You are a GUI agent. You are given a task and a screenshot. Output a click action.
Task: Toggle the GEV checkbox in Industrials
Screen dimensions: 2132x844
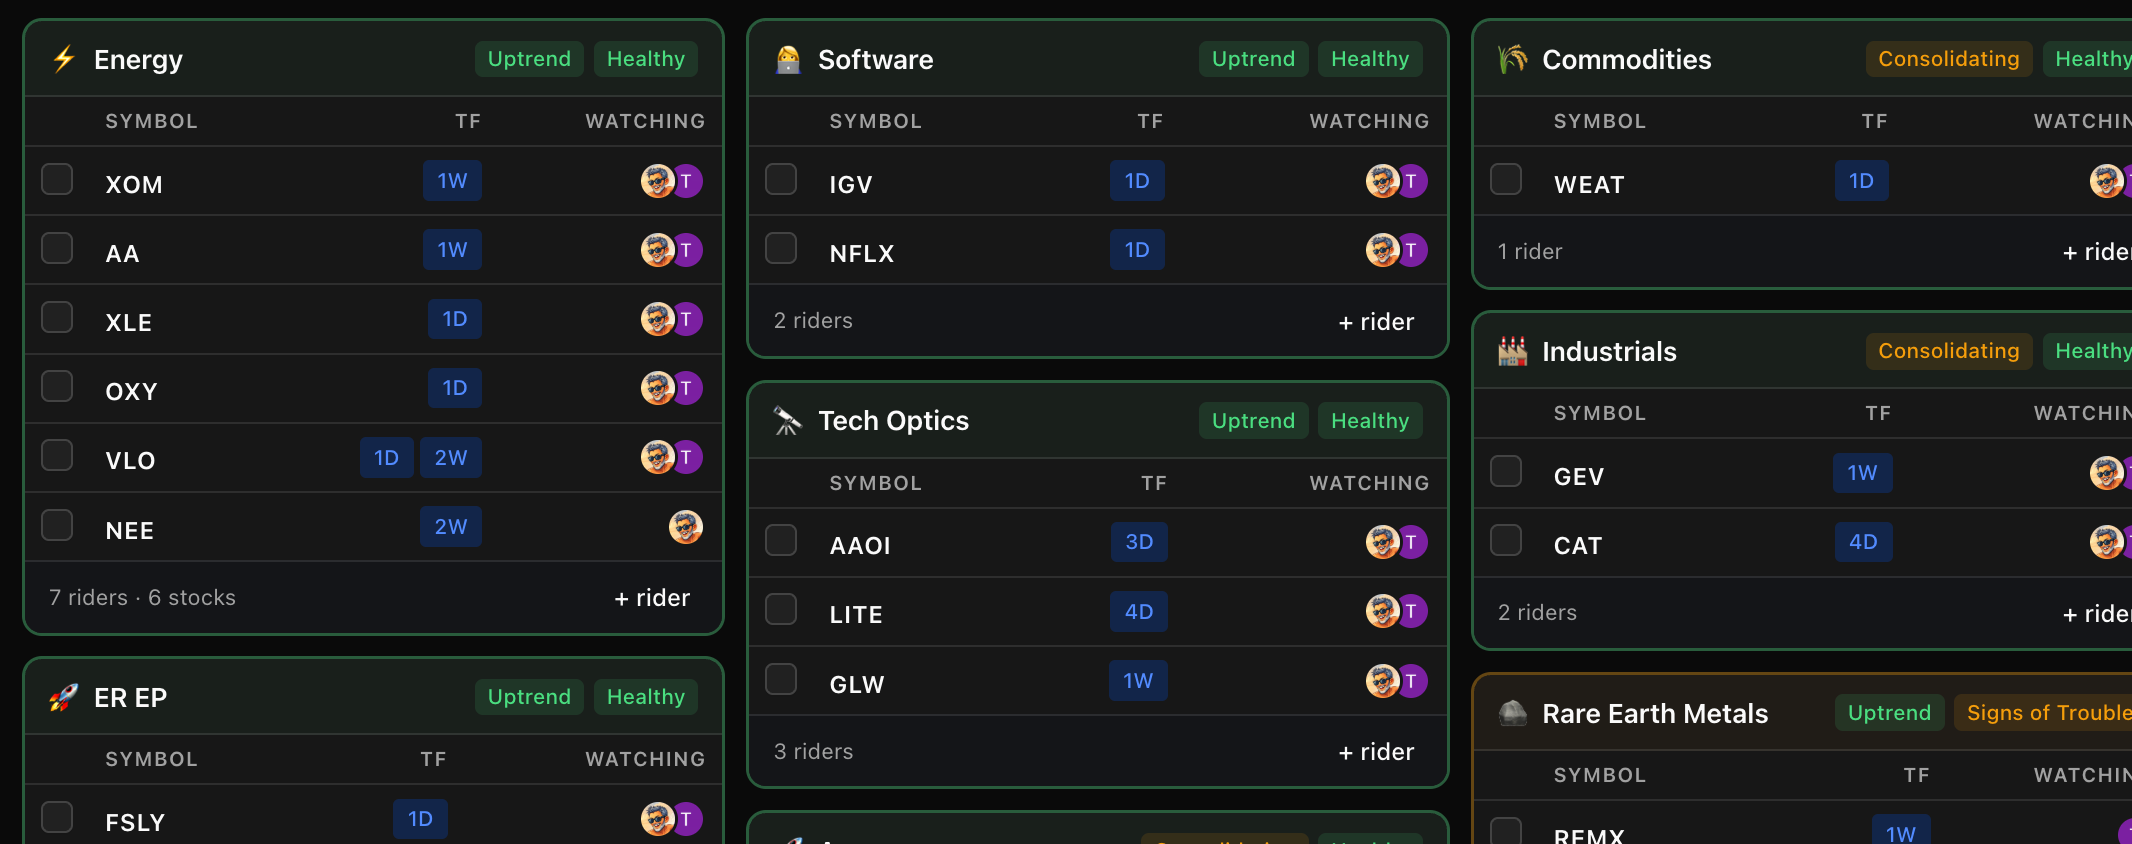1506,472
